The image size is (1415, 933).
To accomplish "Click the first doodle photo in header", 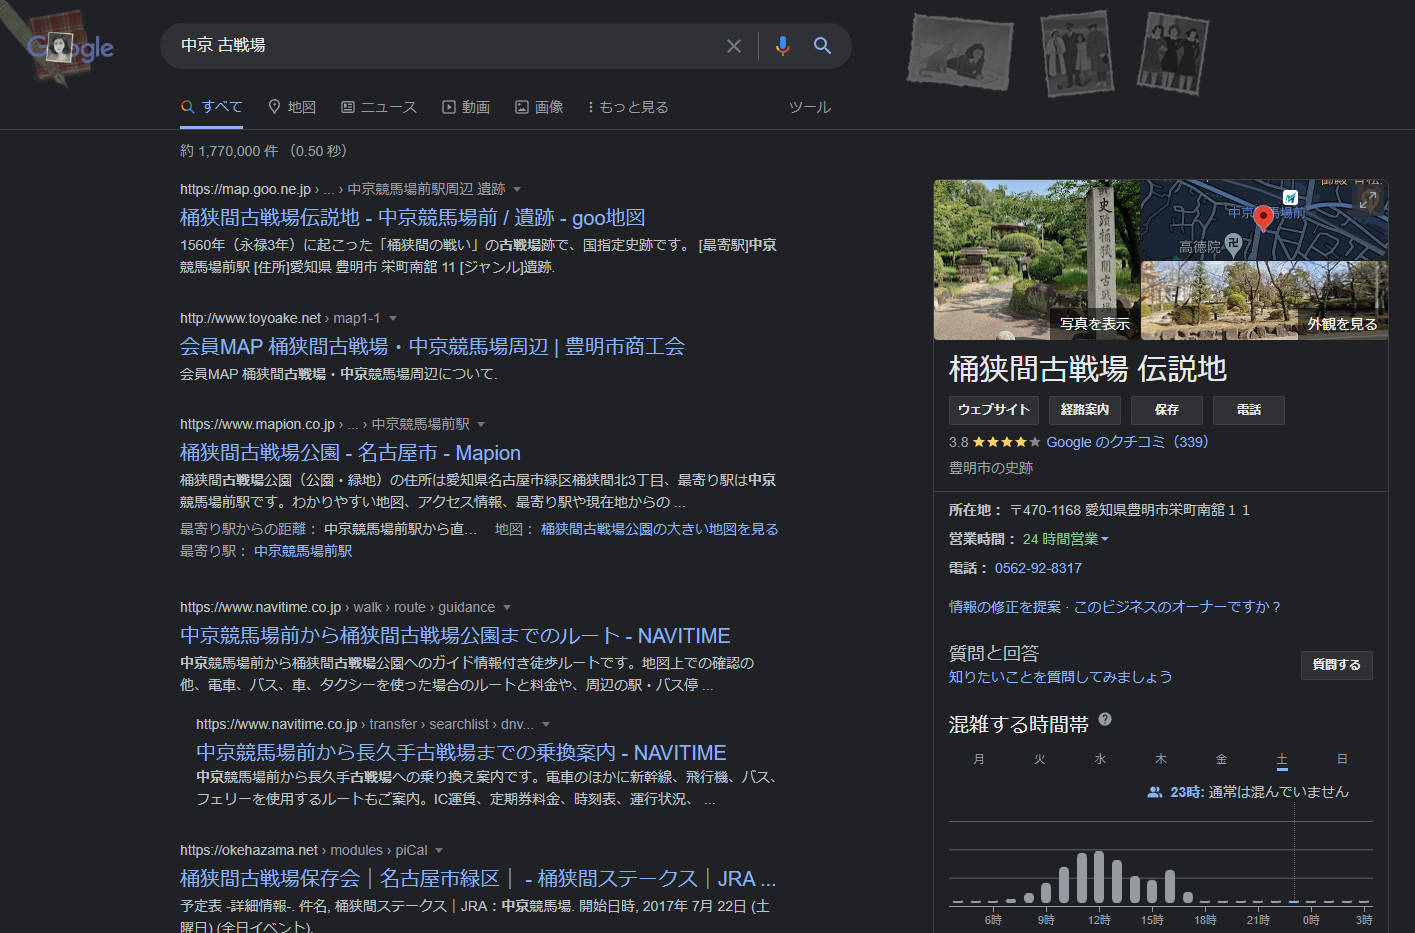I will click(960, 50).
